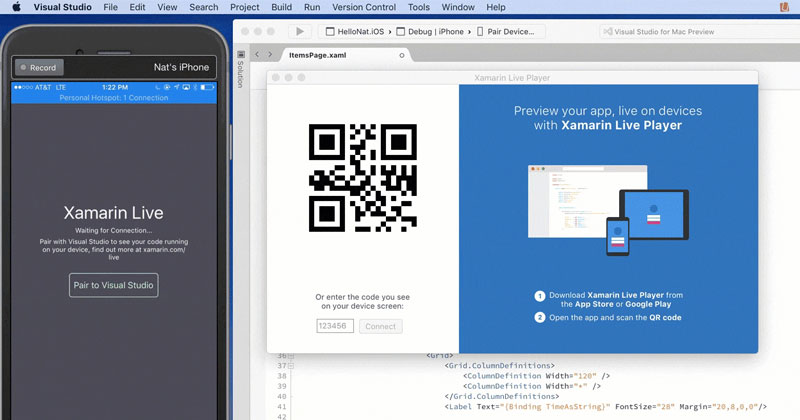800x420 pixels.
Task: Click the Connect button
Action: (x=381, y=326)
